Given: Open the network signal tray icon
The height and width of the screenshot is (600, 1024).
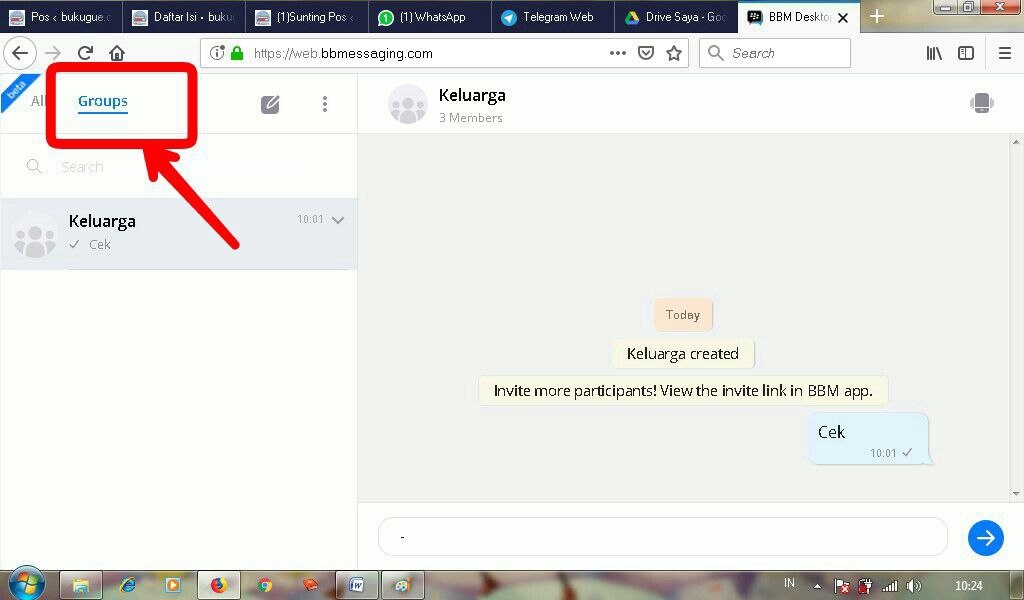Looking at the screenshot, I should pos(889,586).
